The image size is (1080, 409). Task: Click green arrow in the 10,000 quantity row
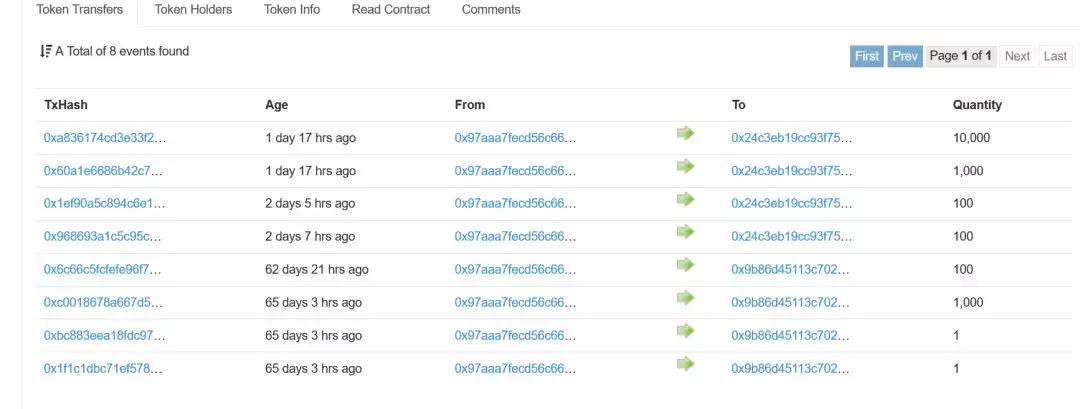[685, 133]
